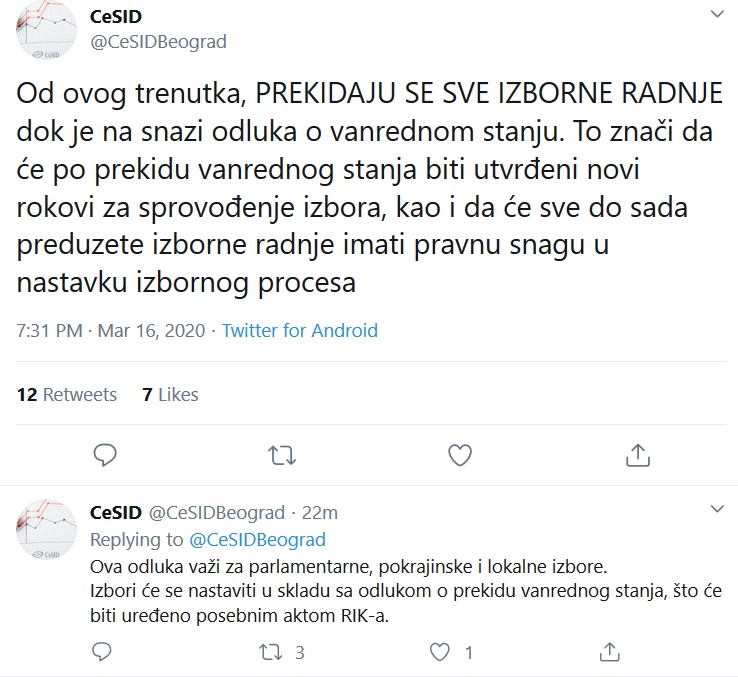Click the CeSID avatar on reply tweet

click(46, 531)
